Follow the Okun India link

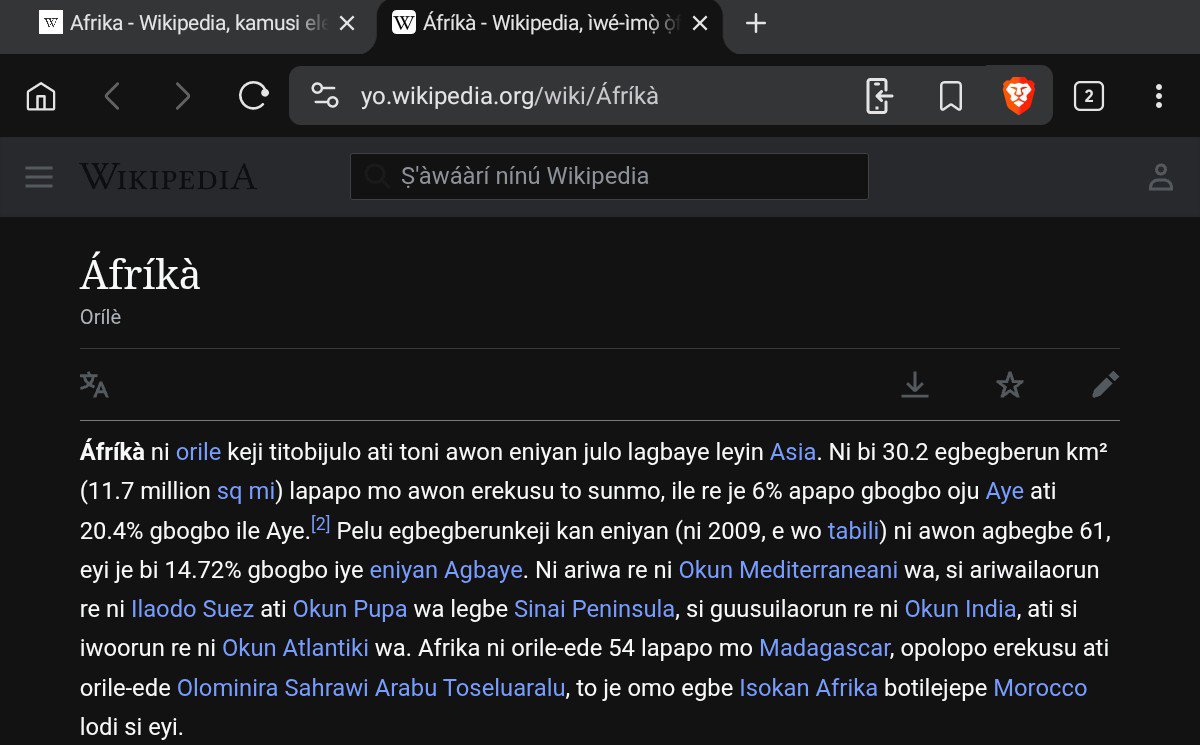960,609
